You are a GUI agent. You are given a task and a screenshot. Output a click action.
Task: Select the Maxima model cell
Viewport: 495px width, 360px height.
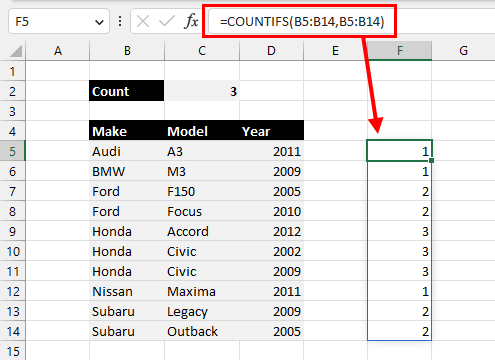click(x=202, y=291)
